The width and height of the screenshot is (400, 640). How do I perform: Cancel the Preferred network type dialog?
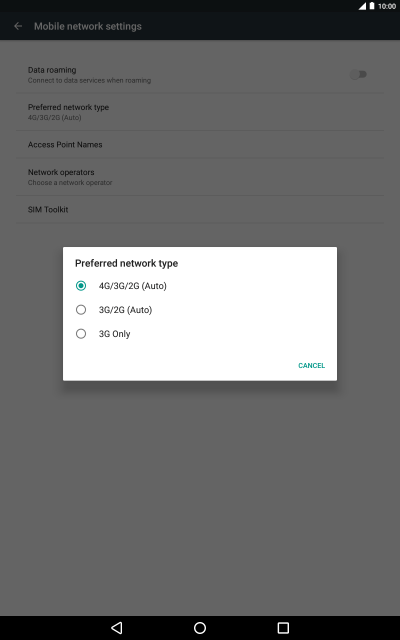[x=311, y=365]
